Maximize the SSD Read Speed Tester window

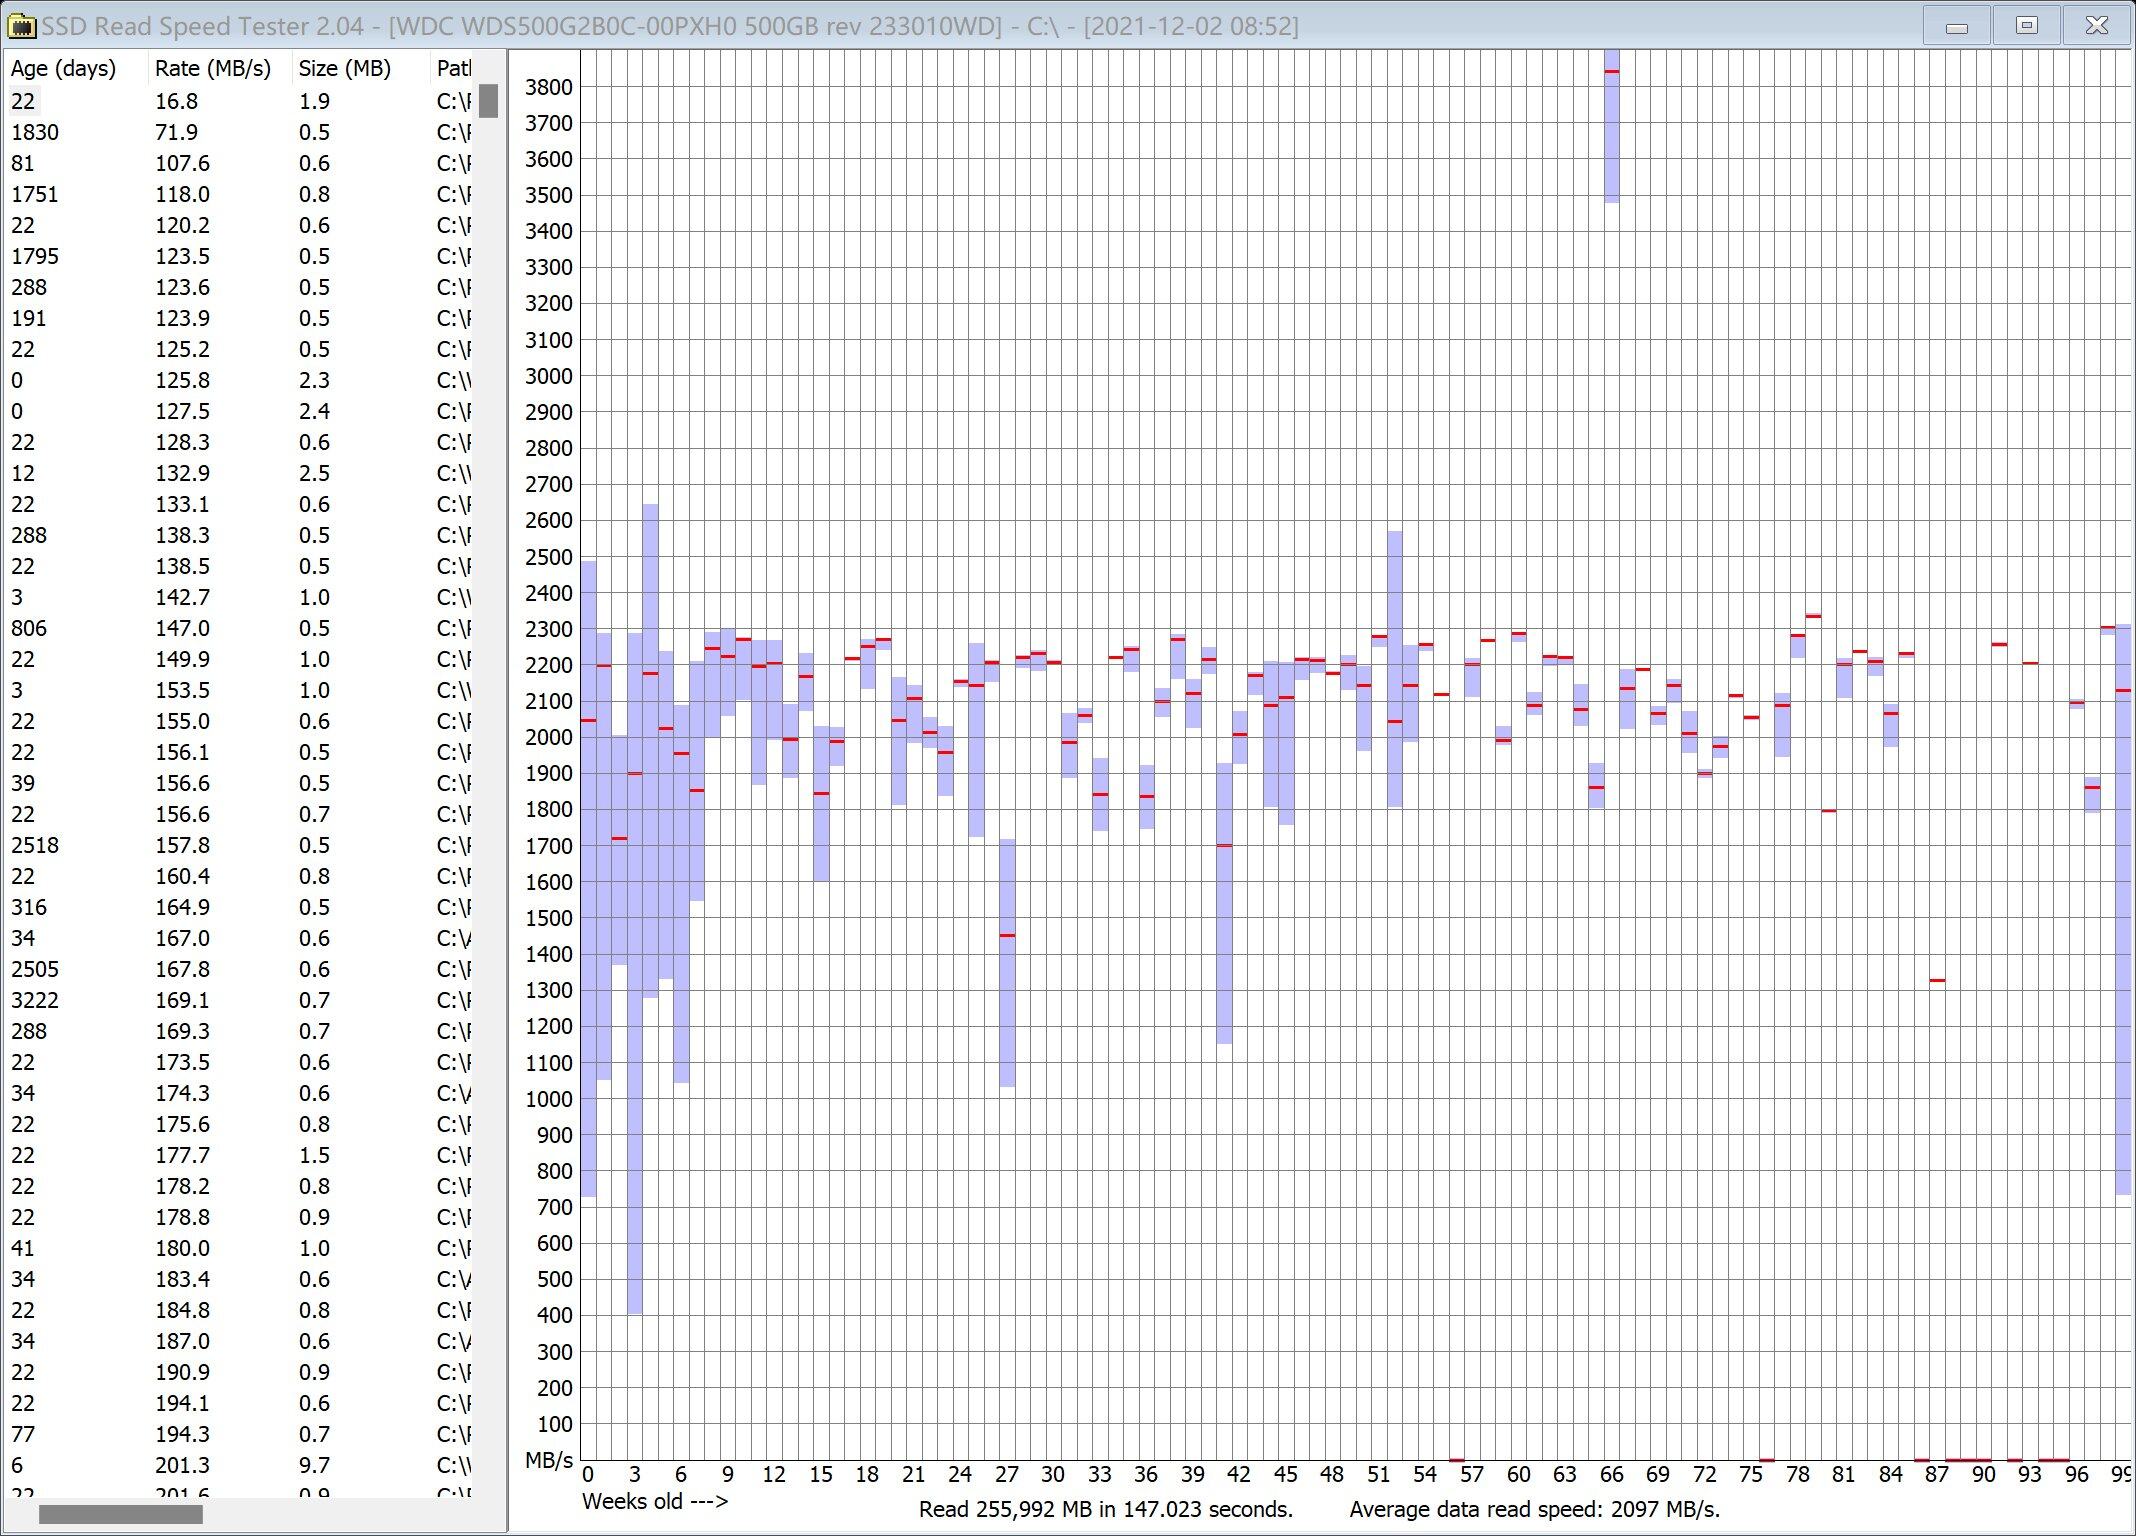tap(2027, 25)
